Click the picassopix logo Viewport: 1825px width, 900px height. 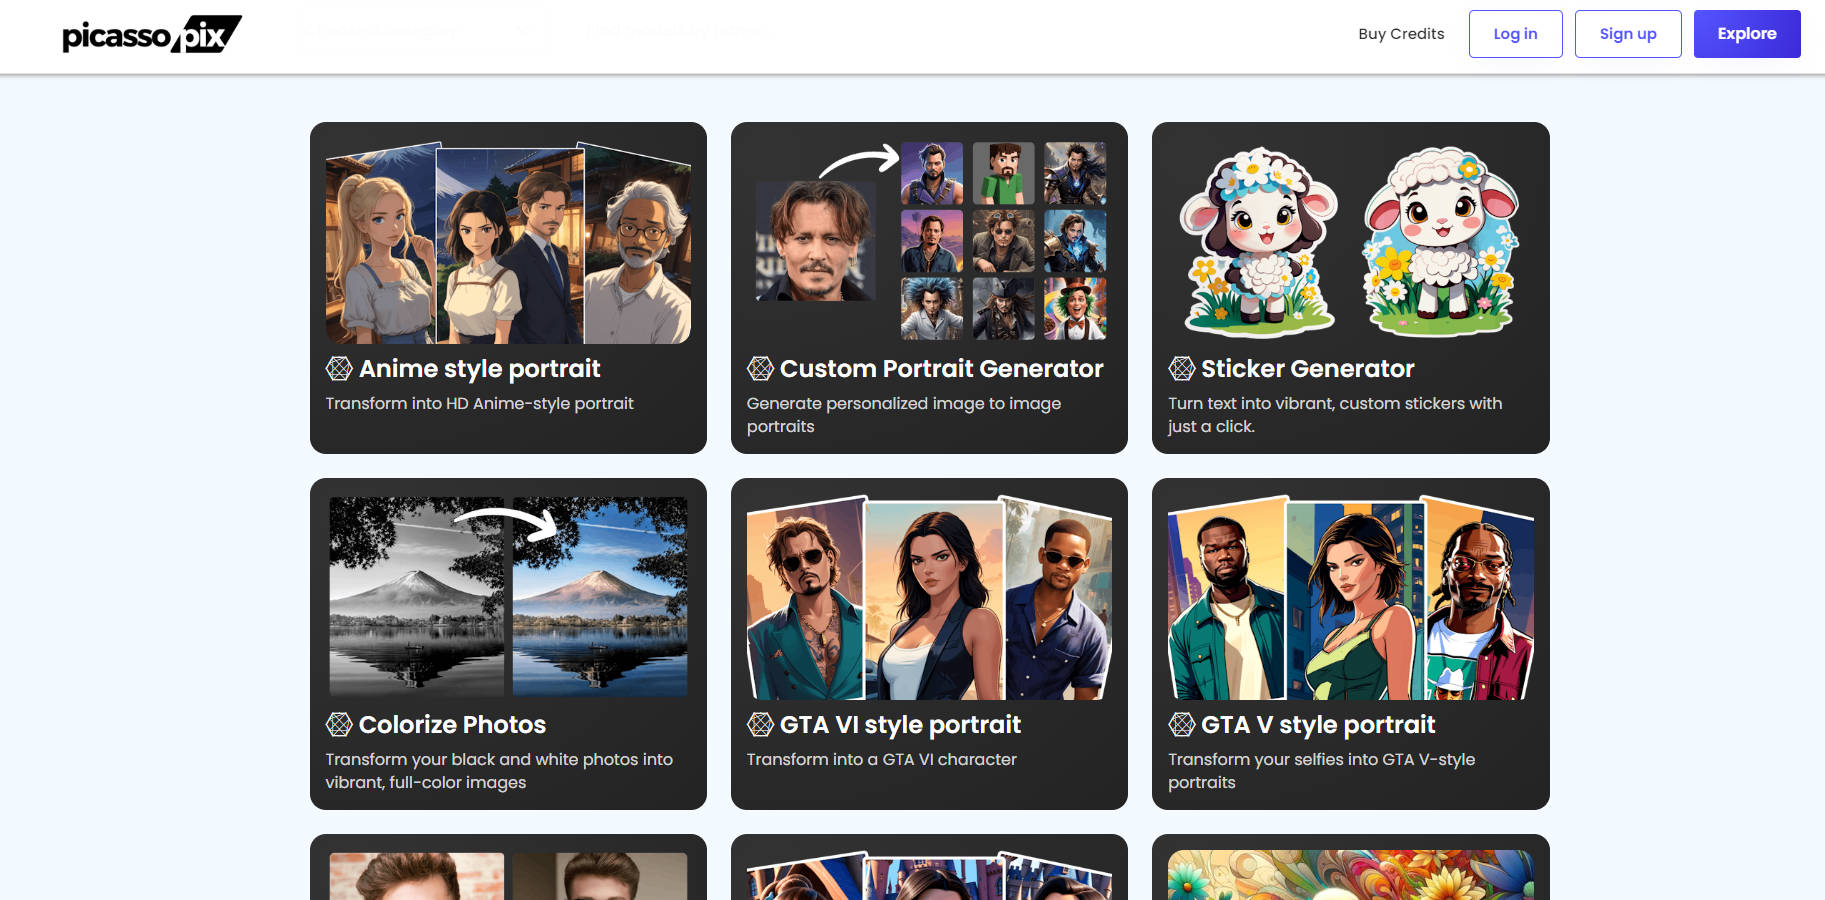coord(151,34)
